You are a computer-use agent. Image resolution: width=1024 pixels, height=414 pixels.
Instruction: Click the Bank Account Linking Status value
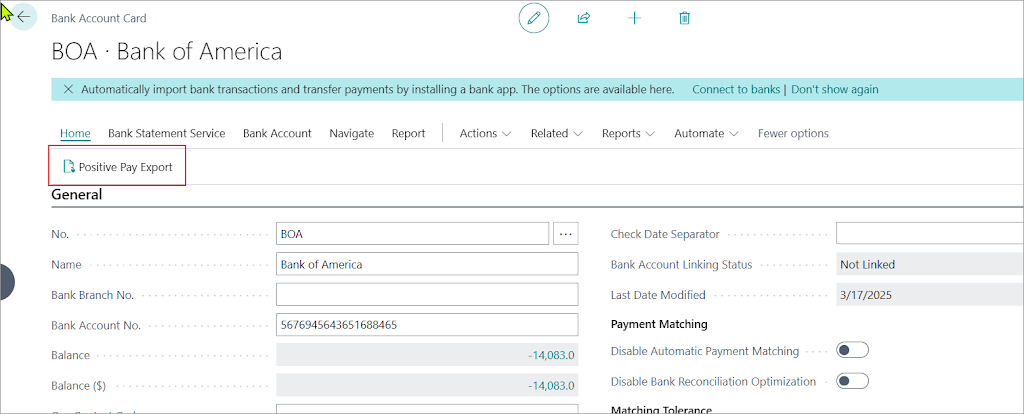pyautogui.click(x=929, y=264)
